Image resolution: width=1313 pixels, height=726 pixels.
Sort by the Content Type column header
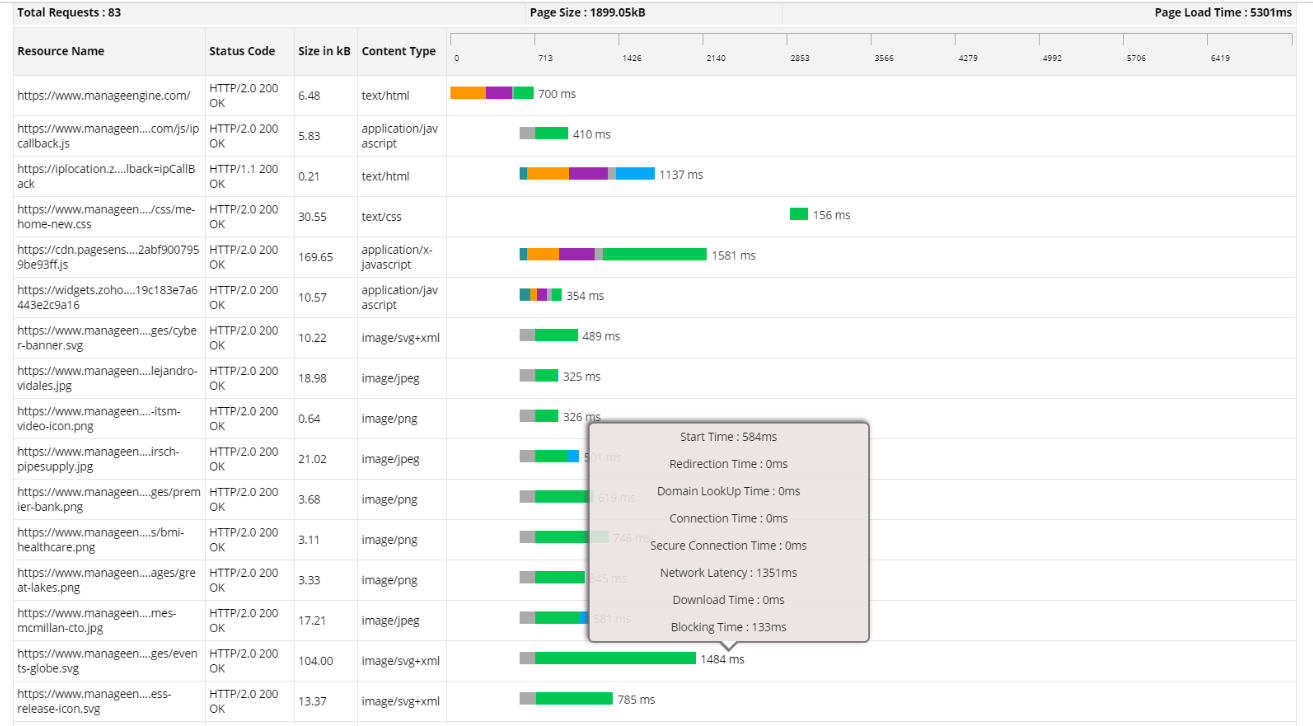coord(398,51)
